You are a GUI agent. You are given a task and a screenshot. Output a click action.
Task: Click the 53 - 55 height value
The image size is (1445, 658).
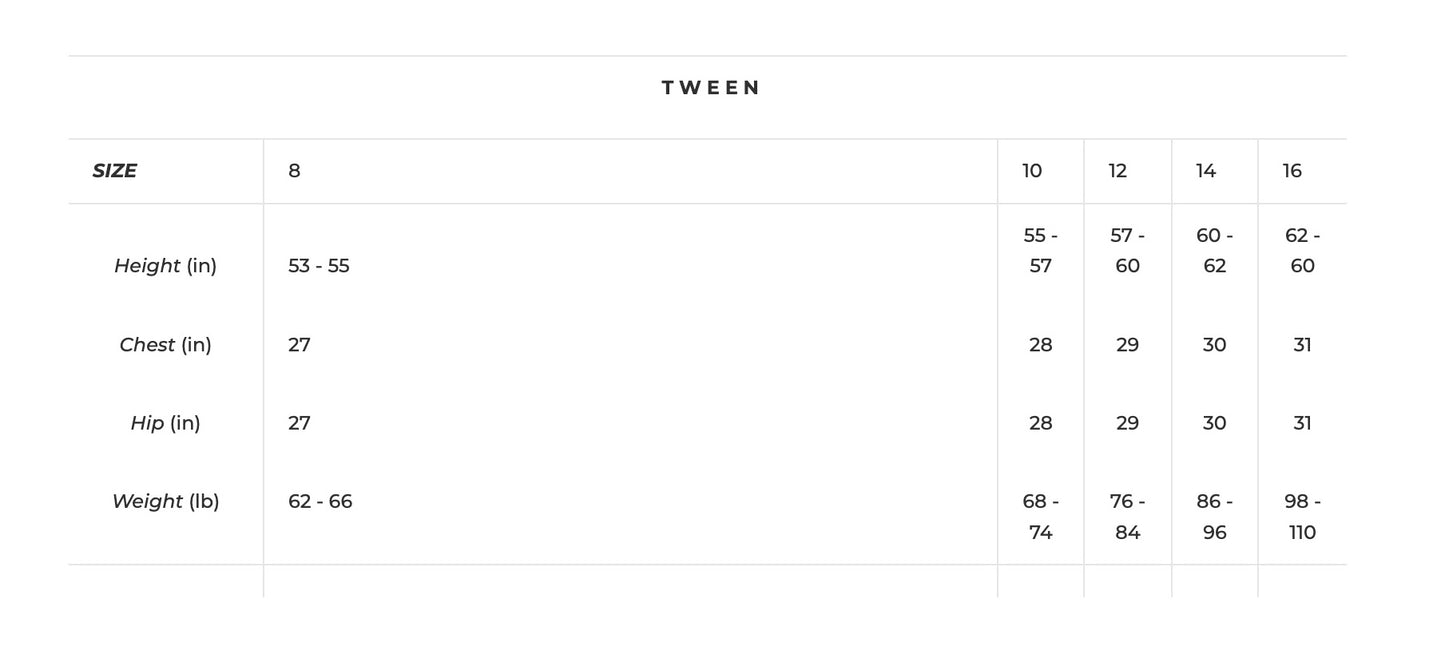pyautogui.click(x=319, y=266)
